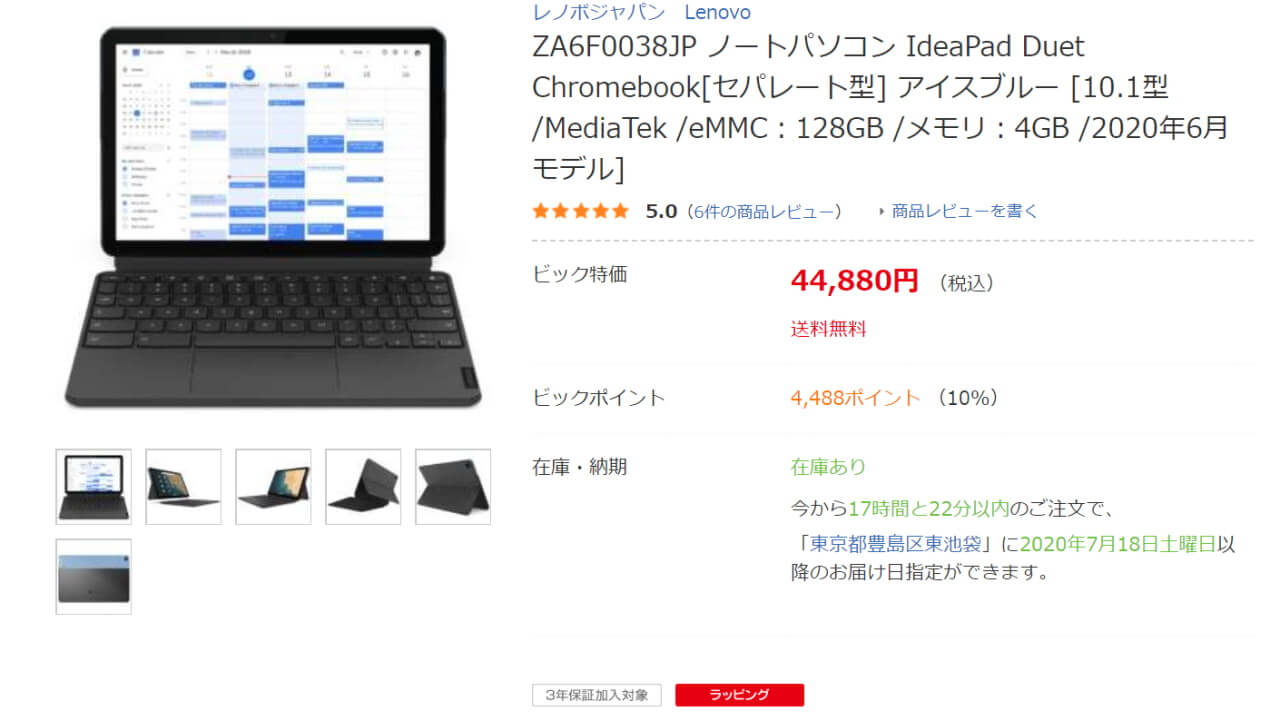
Task: Open the 6件の商品レビュー link
Action: (x=765, y=211)
